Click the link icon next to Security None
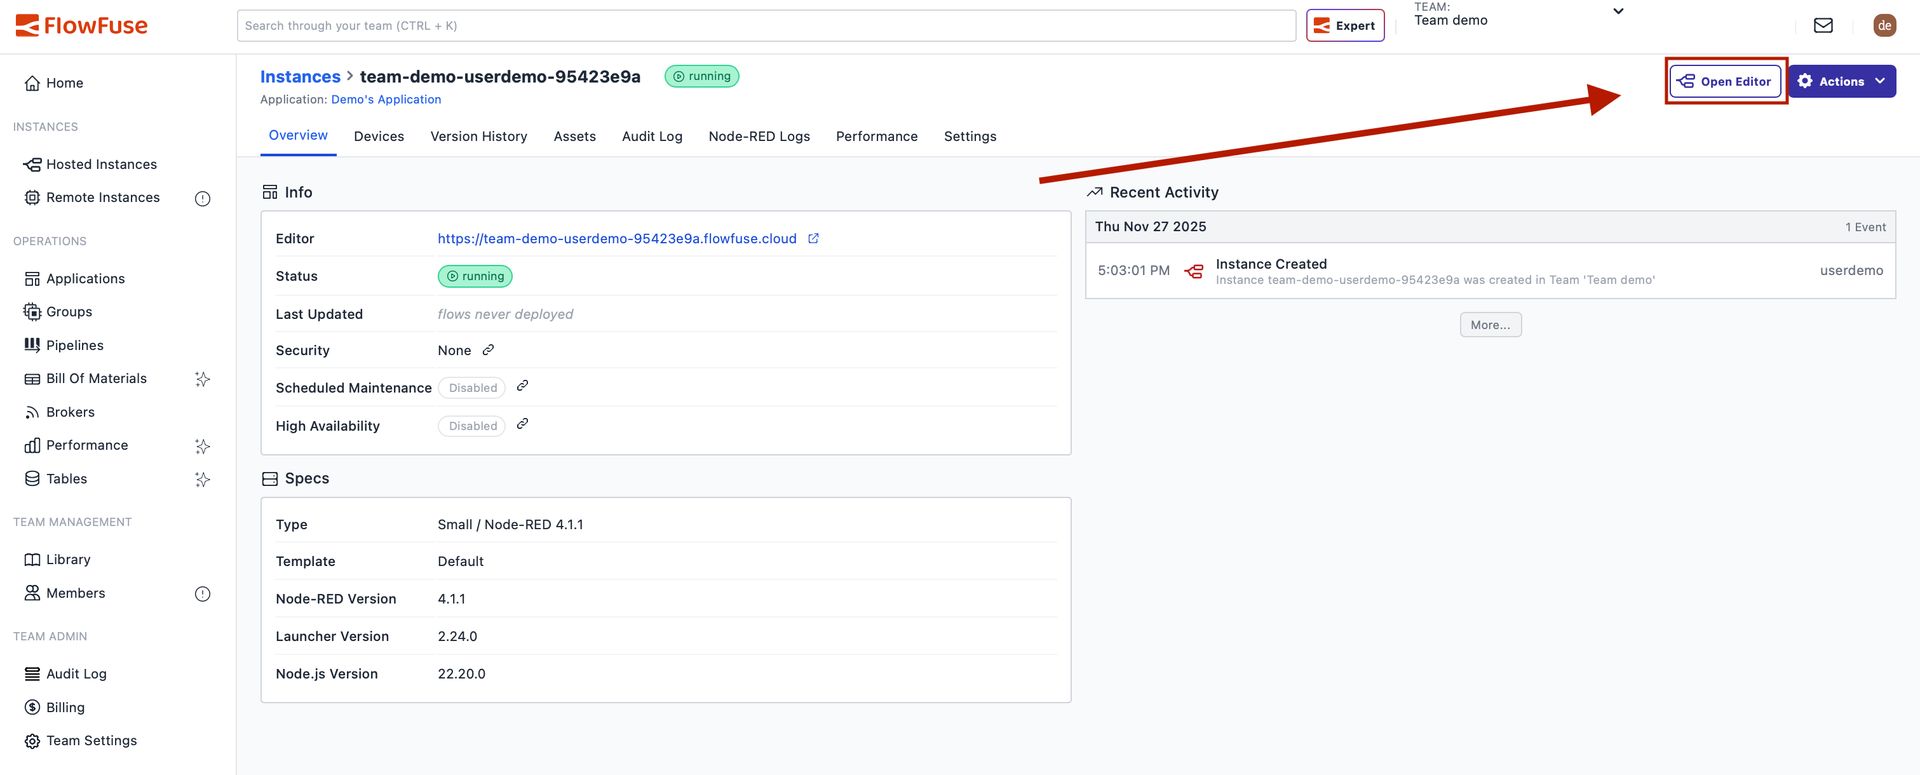1920x775 pixels. click(x=488, y=350)
